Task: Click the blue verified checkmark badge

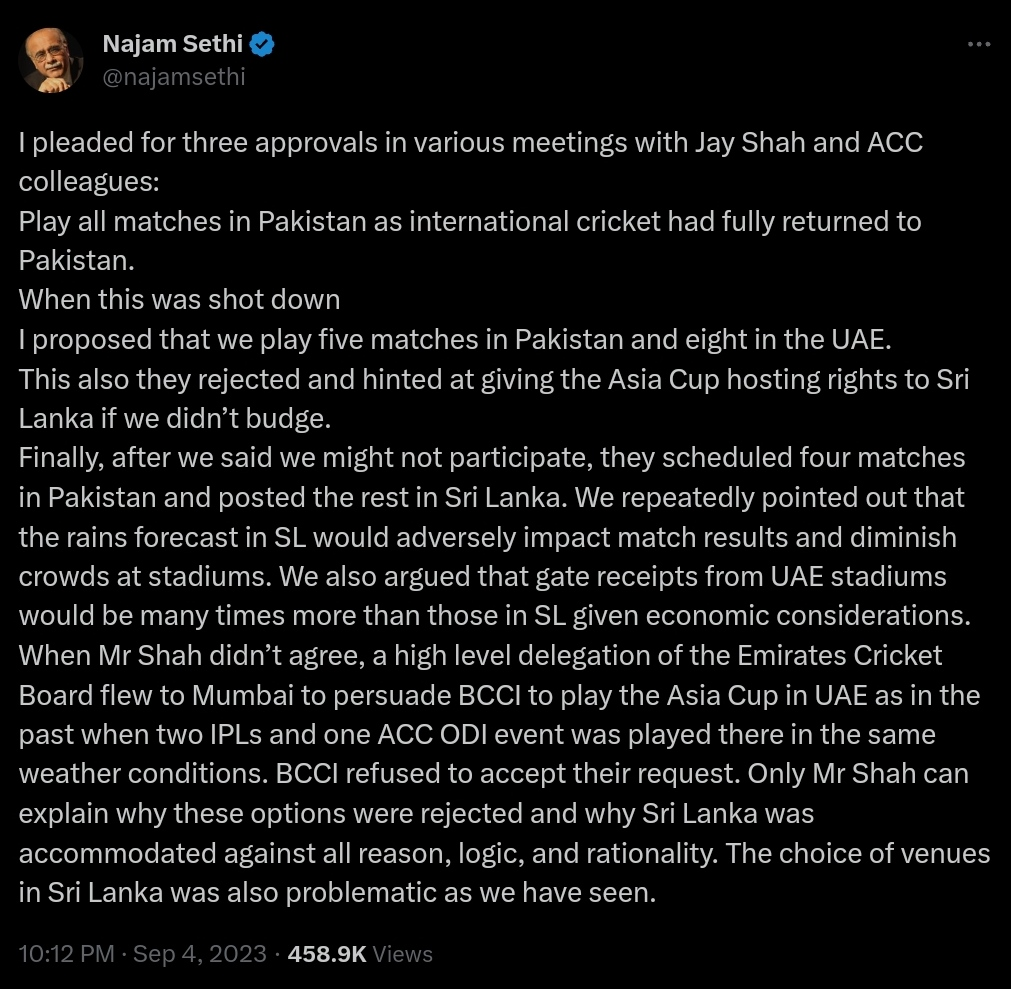Action: click(x=262, y=44)
